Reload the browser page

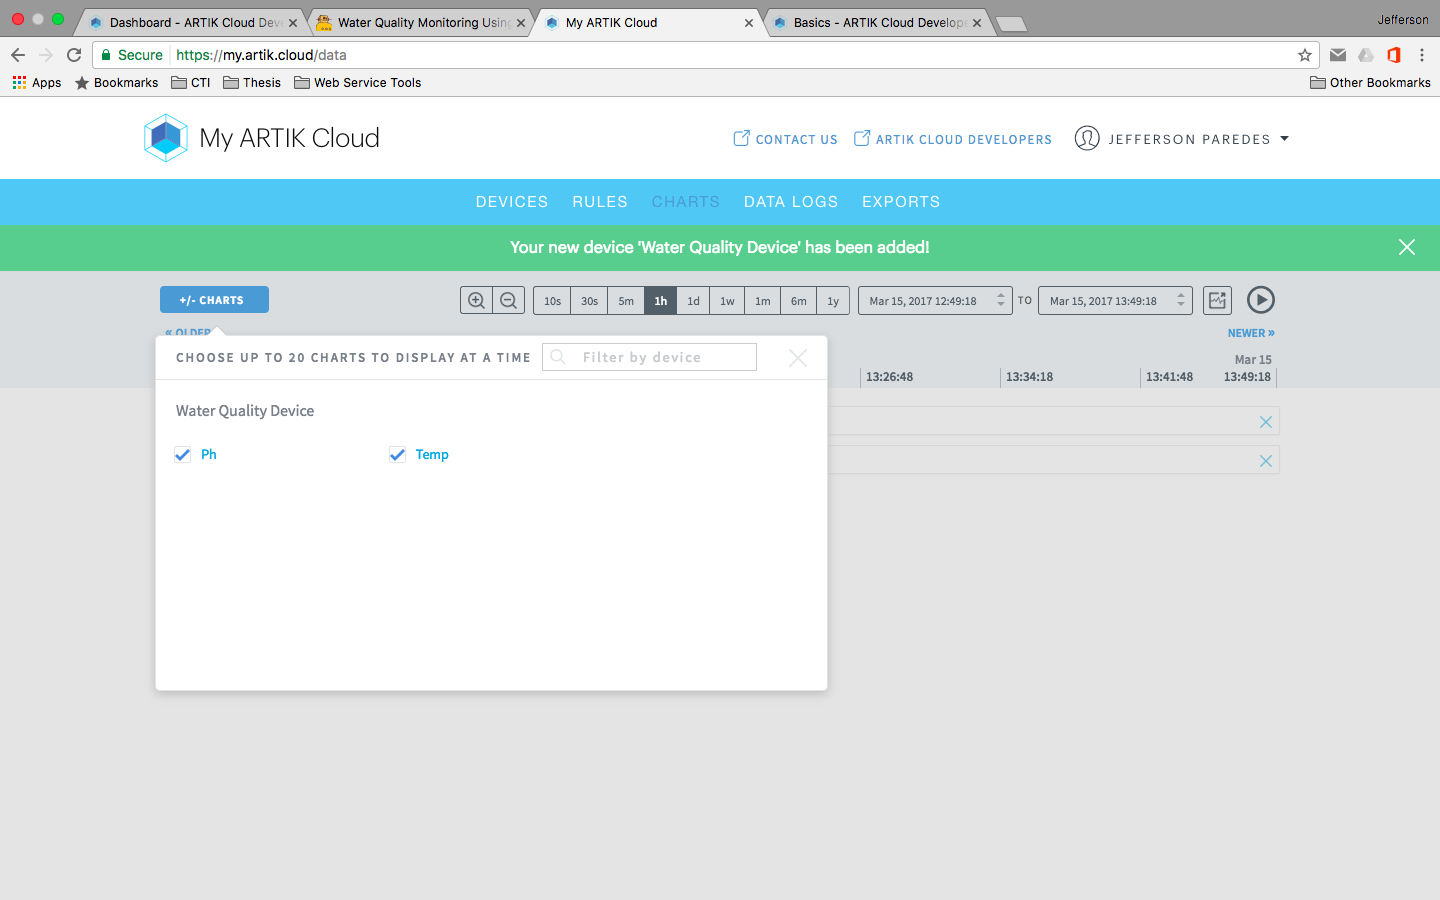(x=74, y=55)
